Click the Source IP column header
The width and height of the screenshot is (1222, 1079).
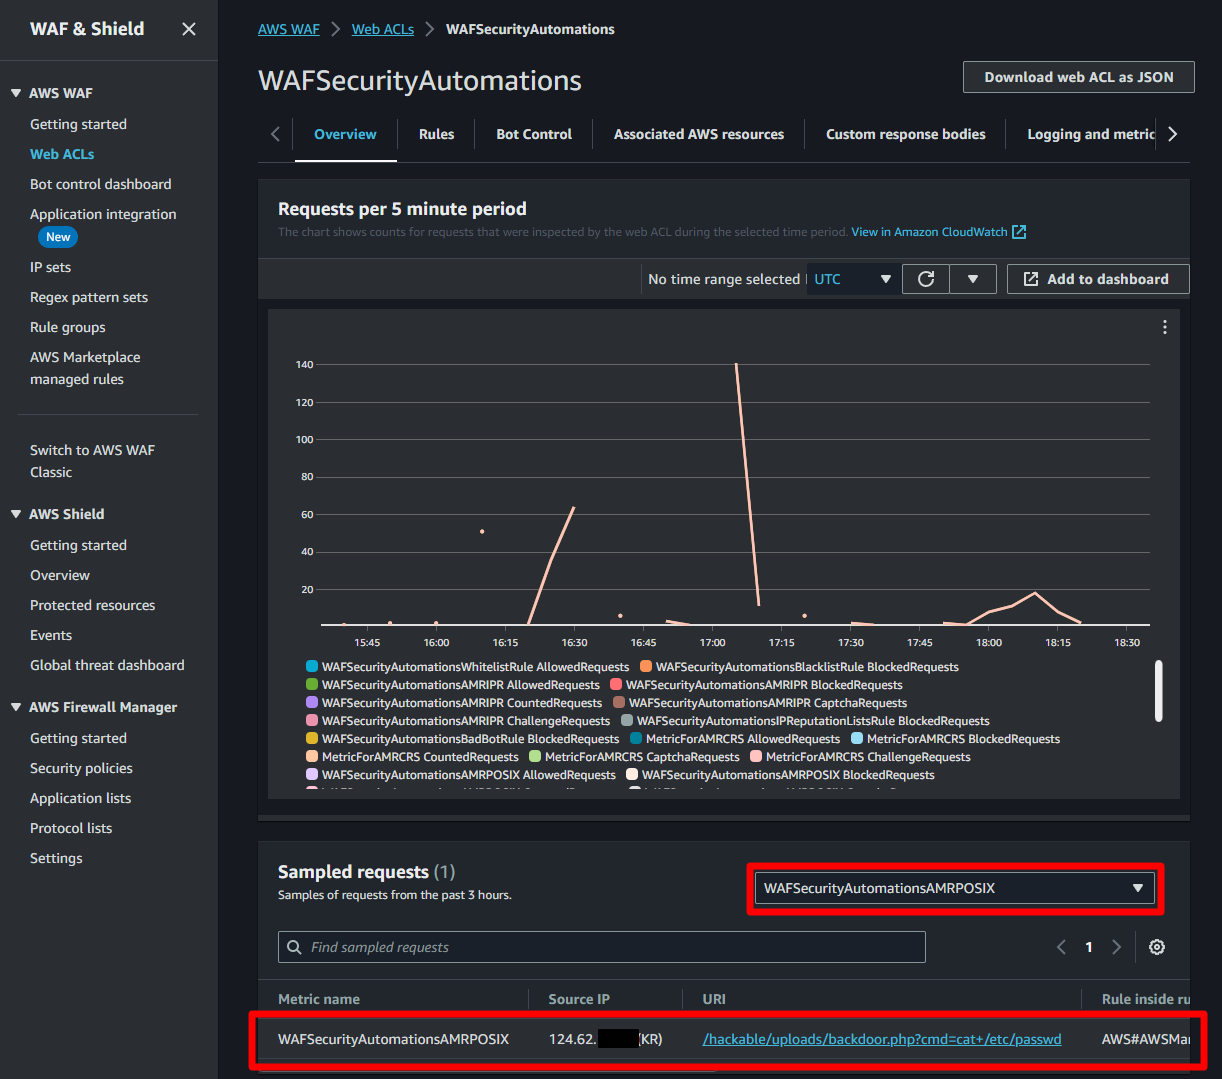pyautogui.click(x=579, y=999)
